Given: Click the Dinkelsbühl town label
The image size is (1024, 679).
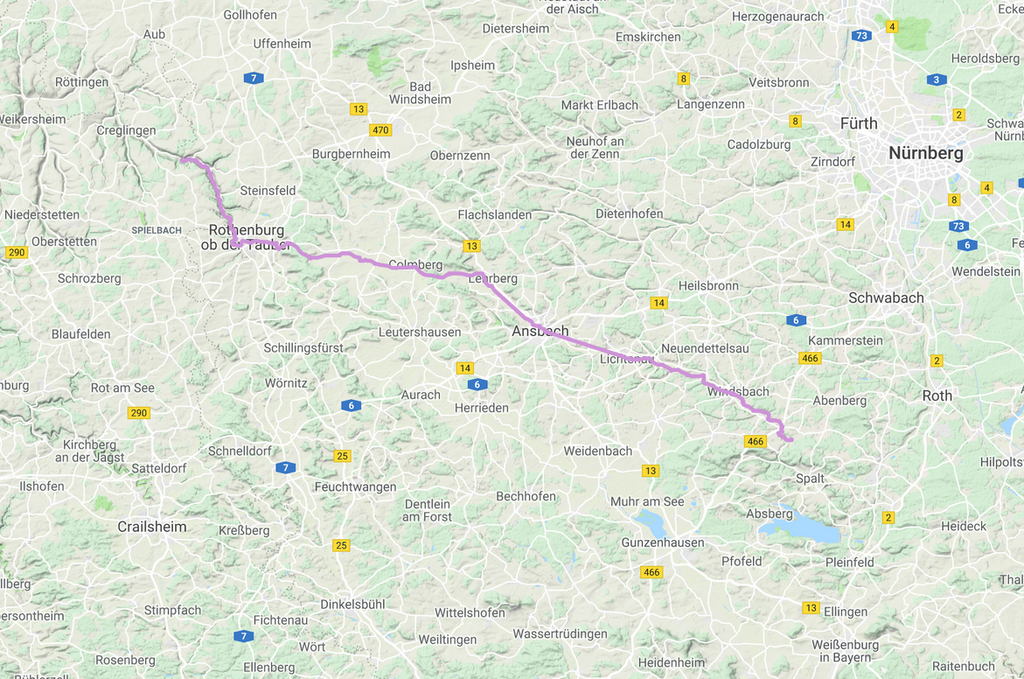Looking at the screenshot, I should [353, 605].
